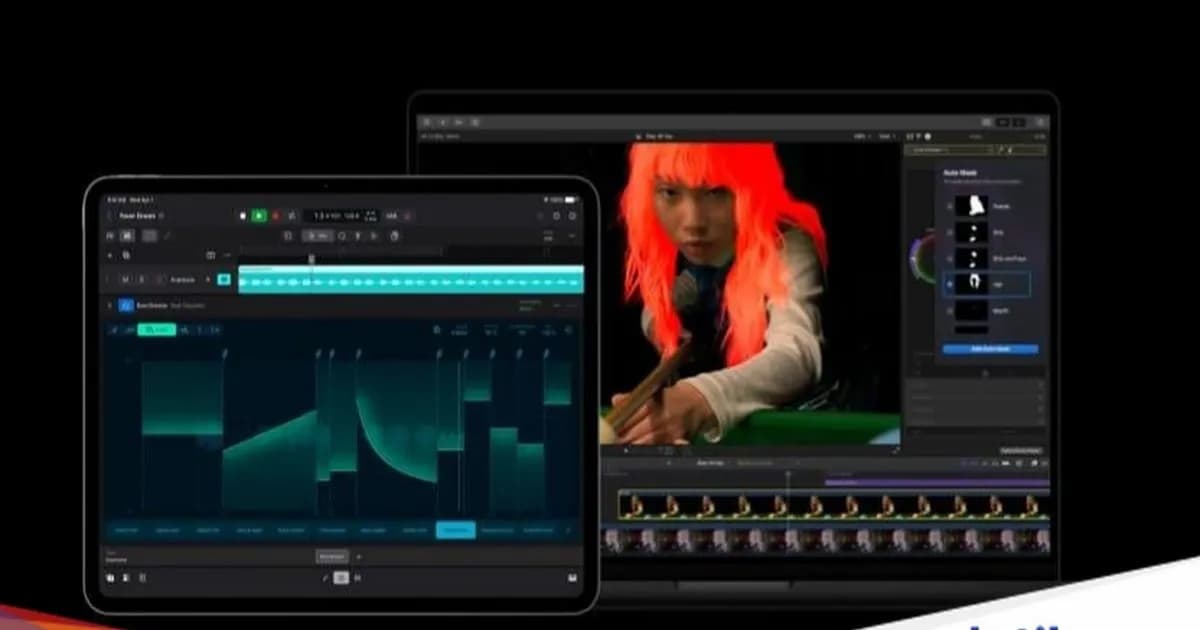
Task: Click the playhead handle on the iPad ruler
Action: 311,258
